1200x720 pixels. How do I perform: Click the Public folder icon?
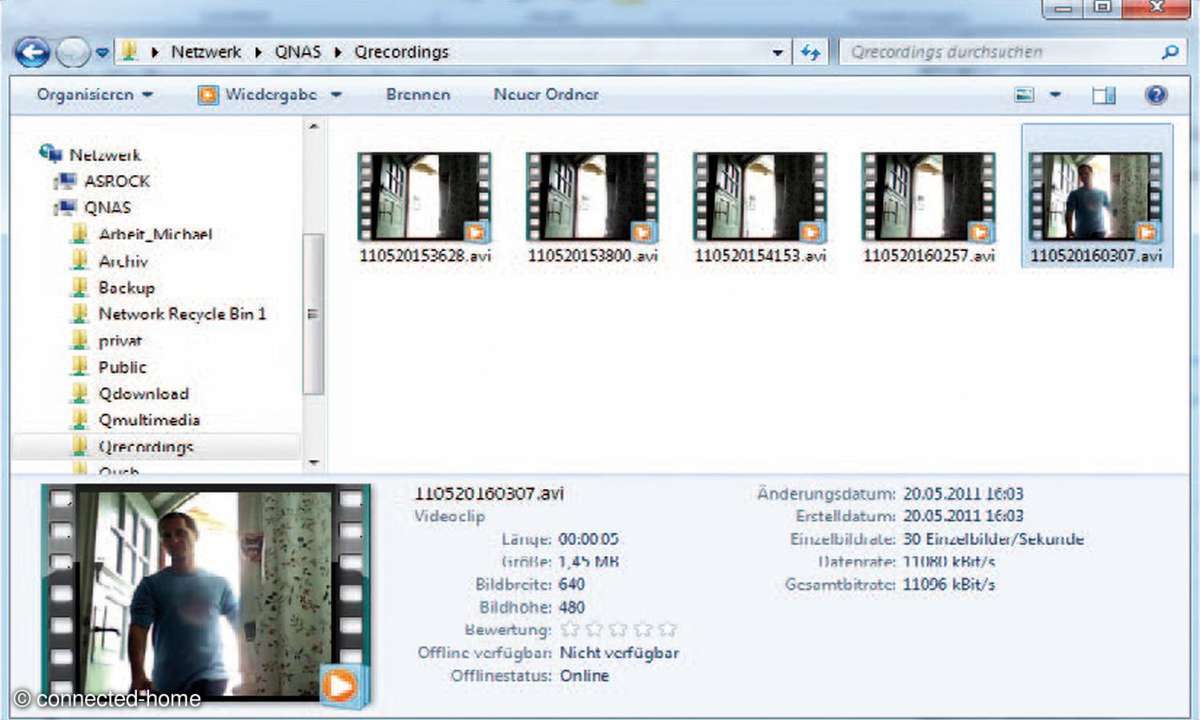[x=81, y=367]
